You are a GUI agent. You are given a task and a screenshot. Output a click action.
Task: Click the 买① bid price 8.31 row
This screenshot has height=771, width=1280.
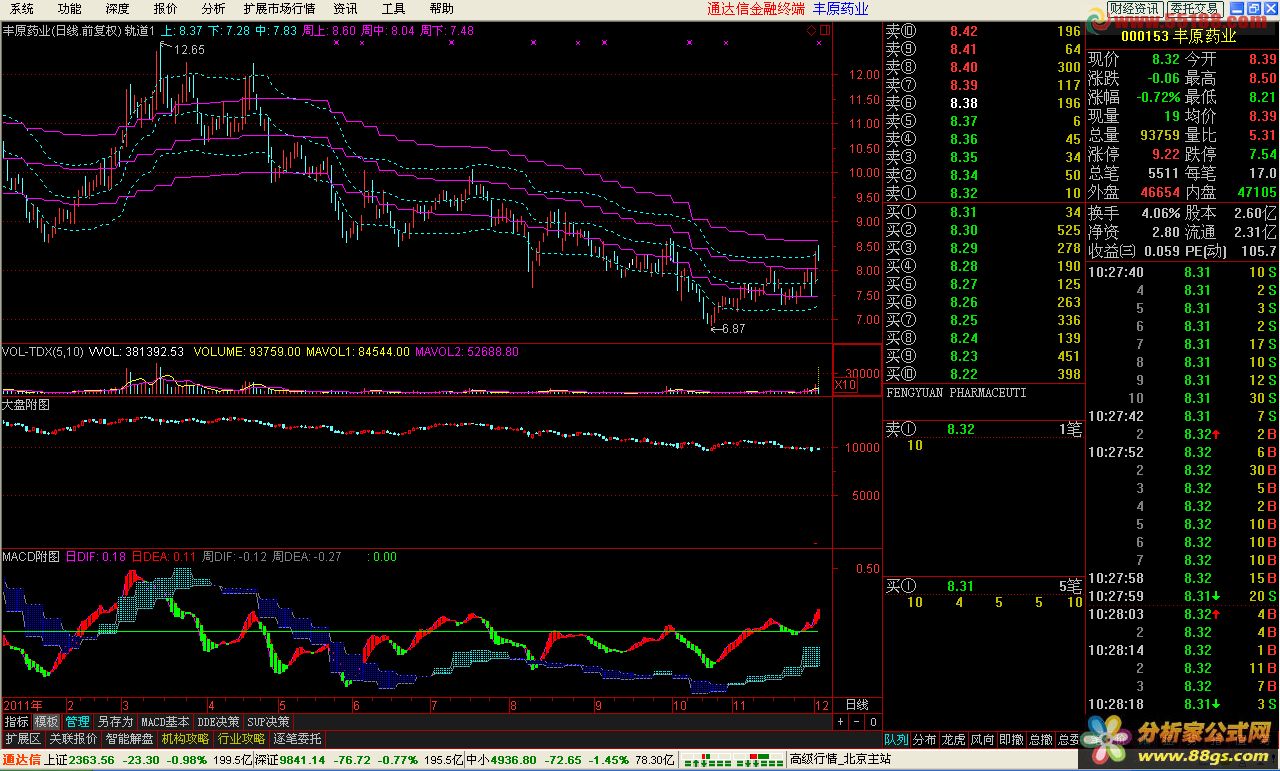click(x=983, y=212)
